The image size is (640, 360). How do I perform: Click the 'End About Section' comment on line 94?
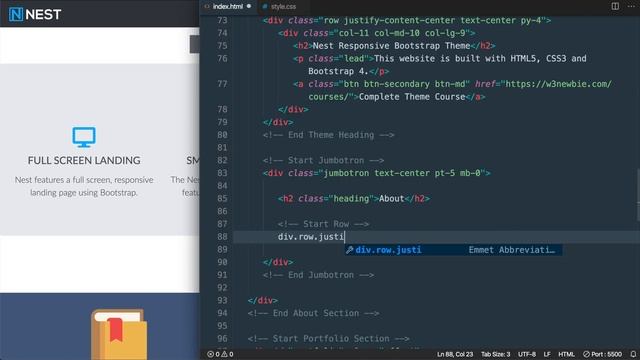(313, 313)
